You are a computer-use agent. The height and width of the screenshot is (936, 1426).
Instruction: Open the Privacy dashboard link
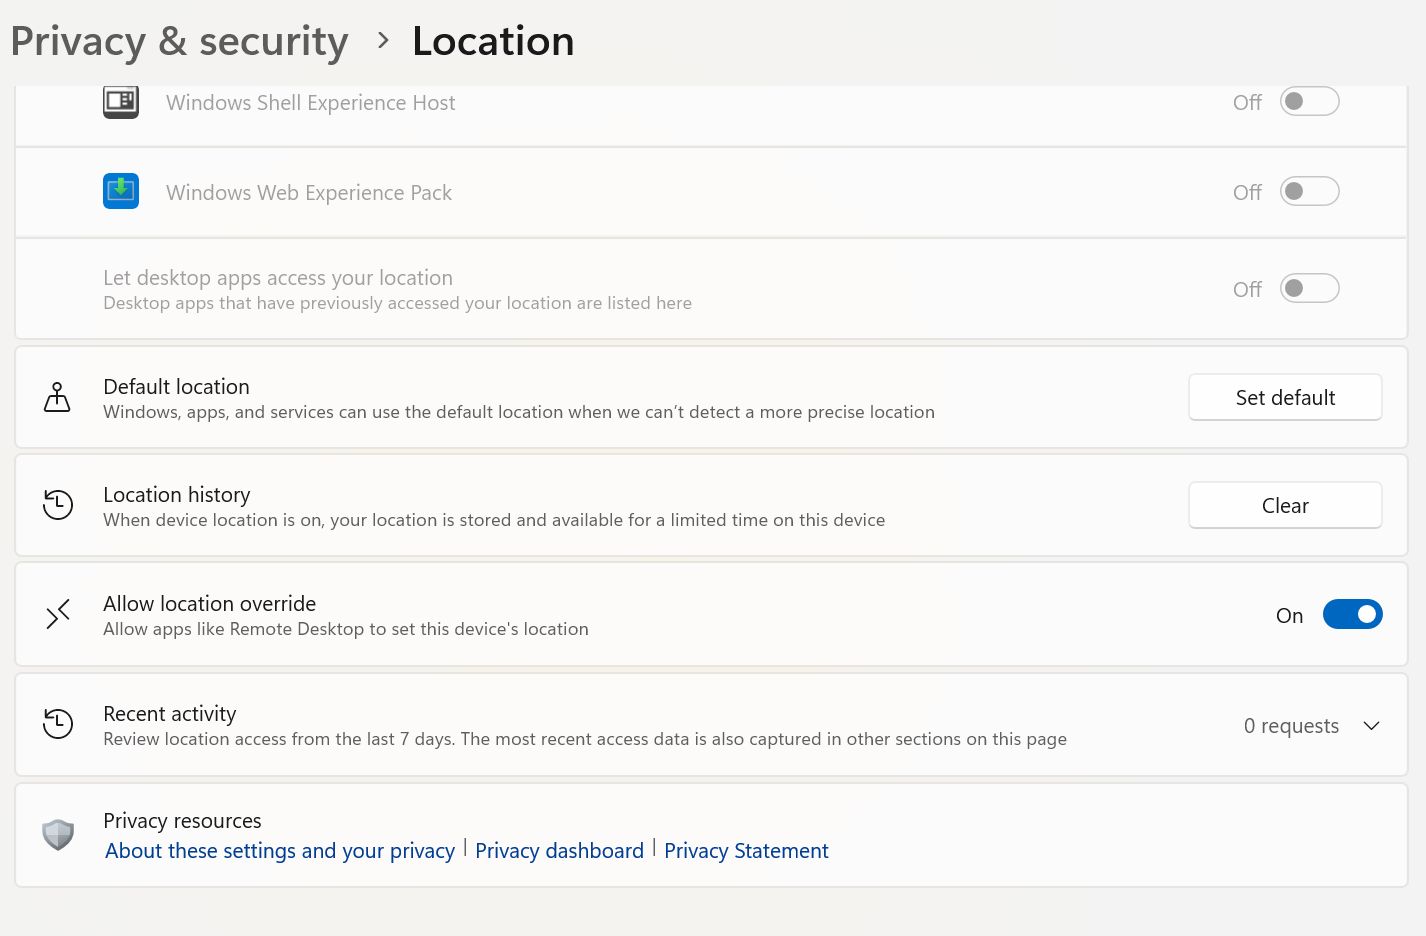559,850
